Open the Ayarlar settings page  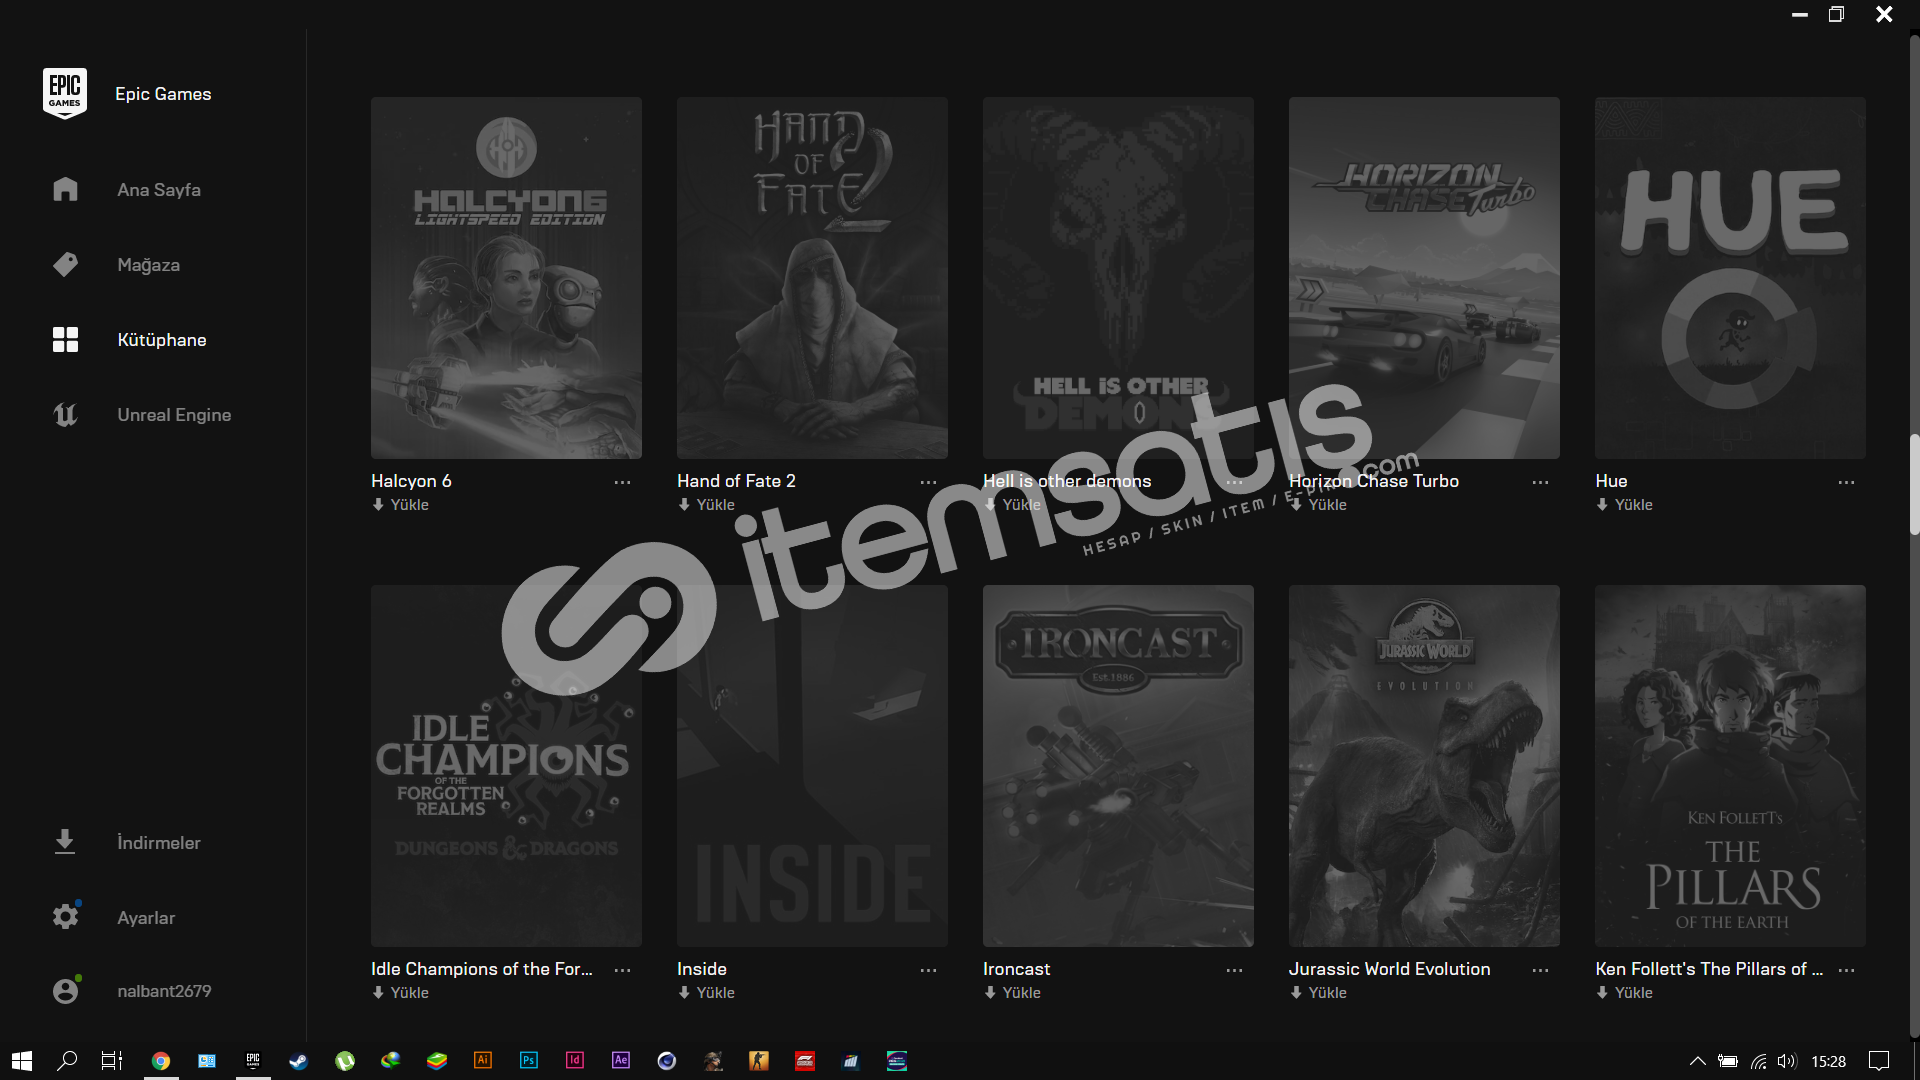[x=146, y=918]
